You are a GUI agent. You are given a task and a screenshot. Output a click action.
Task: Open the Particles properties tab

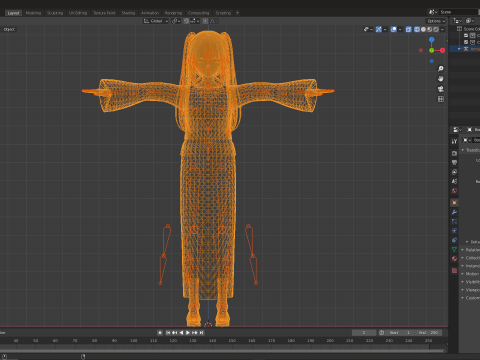tap(454, 221)
